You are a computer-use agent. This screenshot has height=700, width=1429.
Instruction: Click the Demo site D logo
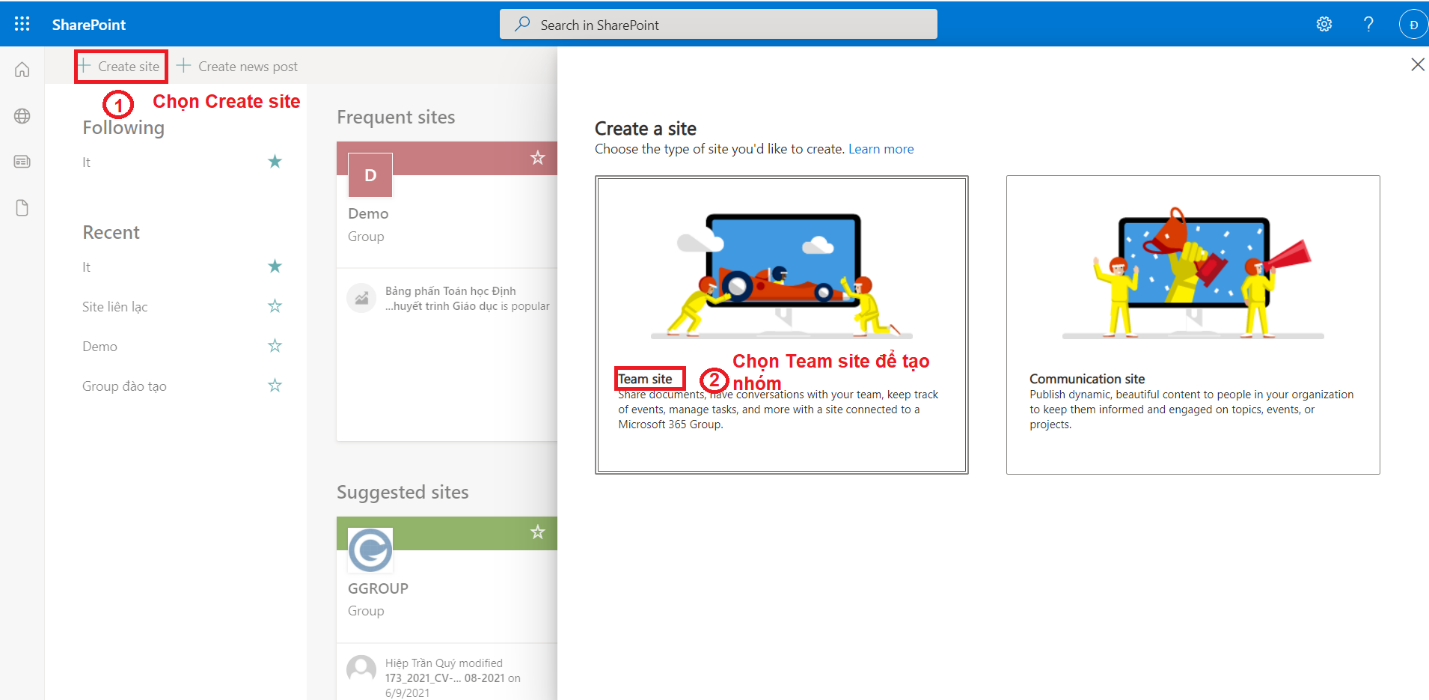370,175
